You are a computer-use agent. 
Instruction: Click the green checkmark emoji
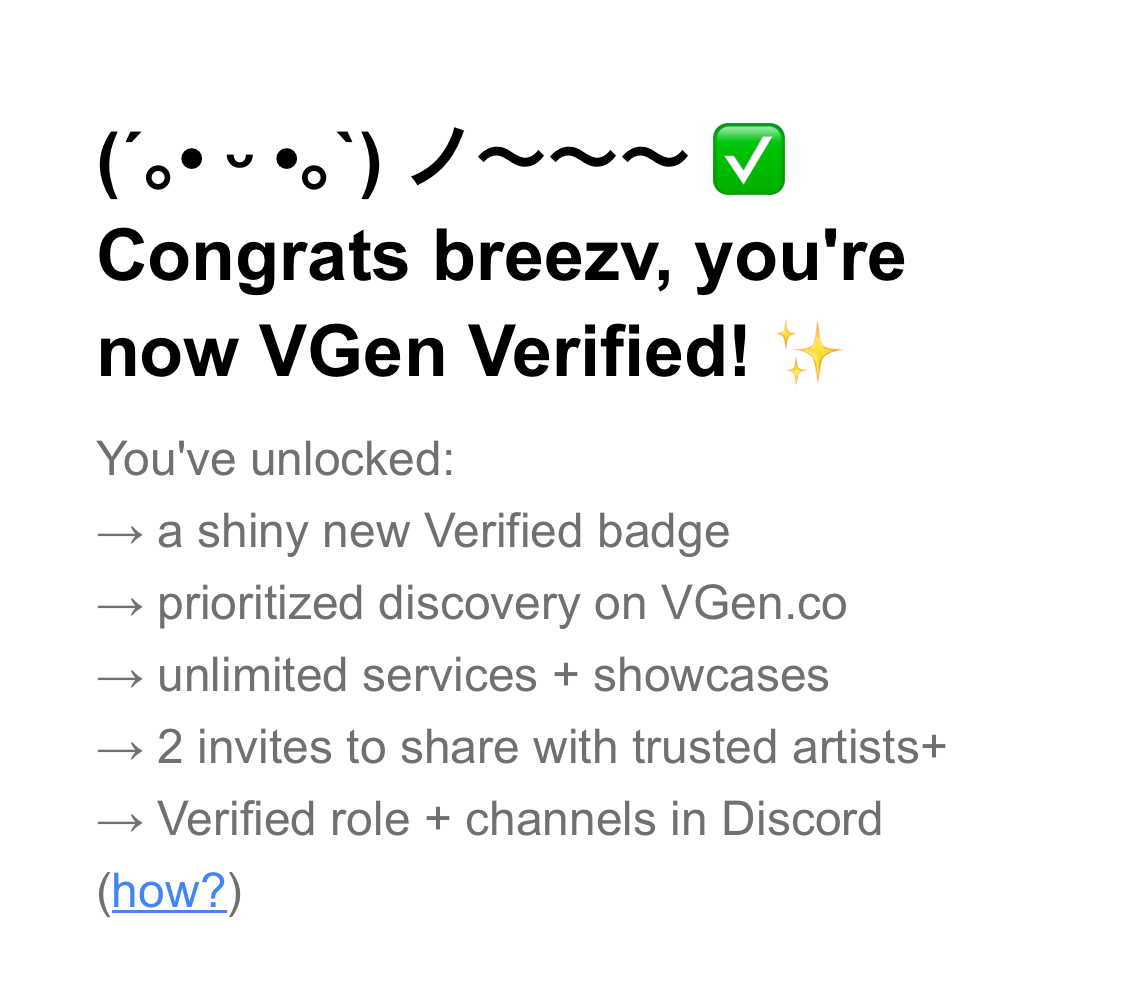(747, 160)
